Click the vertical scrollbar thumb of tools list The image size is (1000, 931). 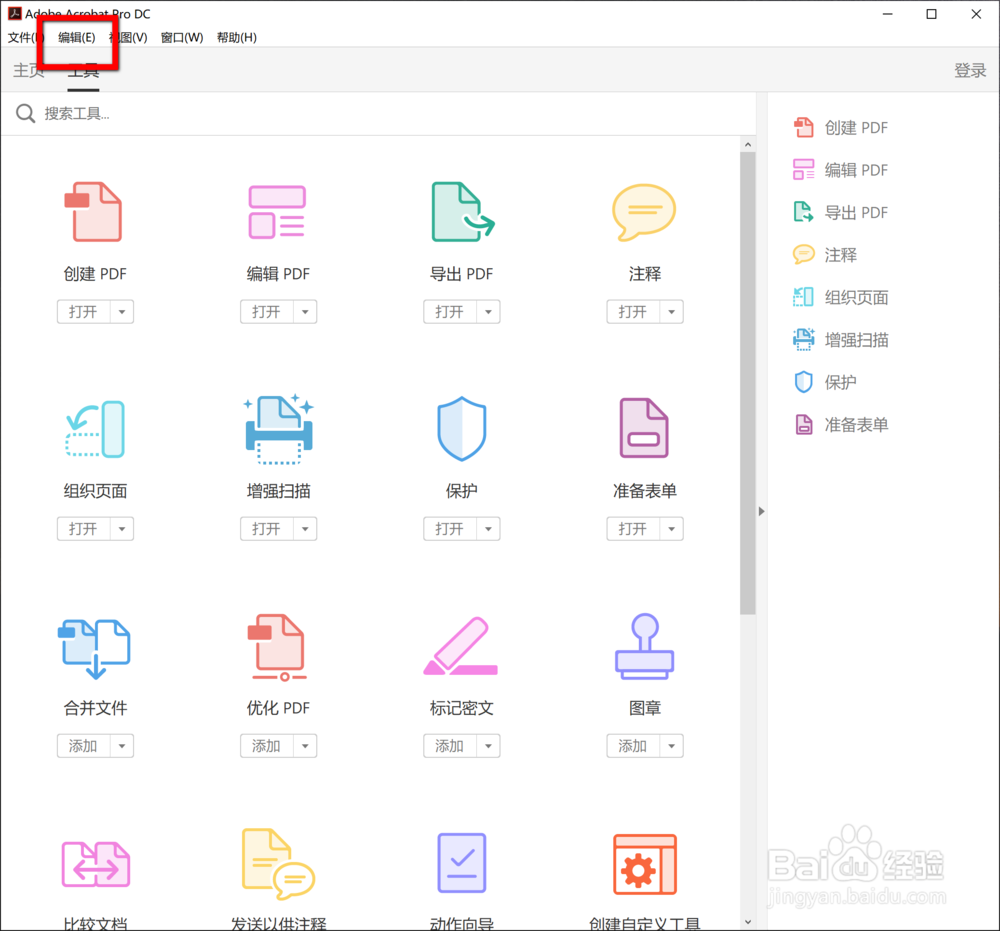click(x=747, y=383)
